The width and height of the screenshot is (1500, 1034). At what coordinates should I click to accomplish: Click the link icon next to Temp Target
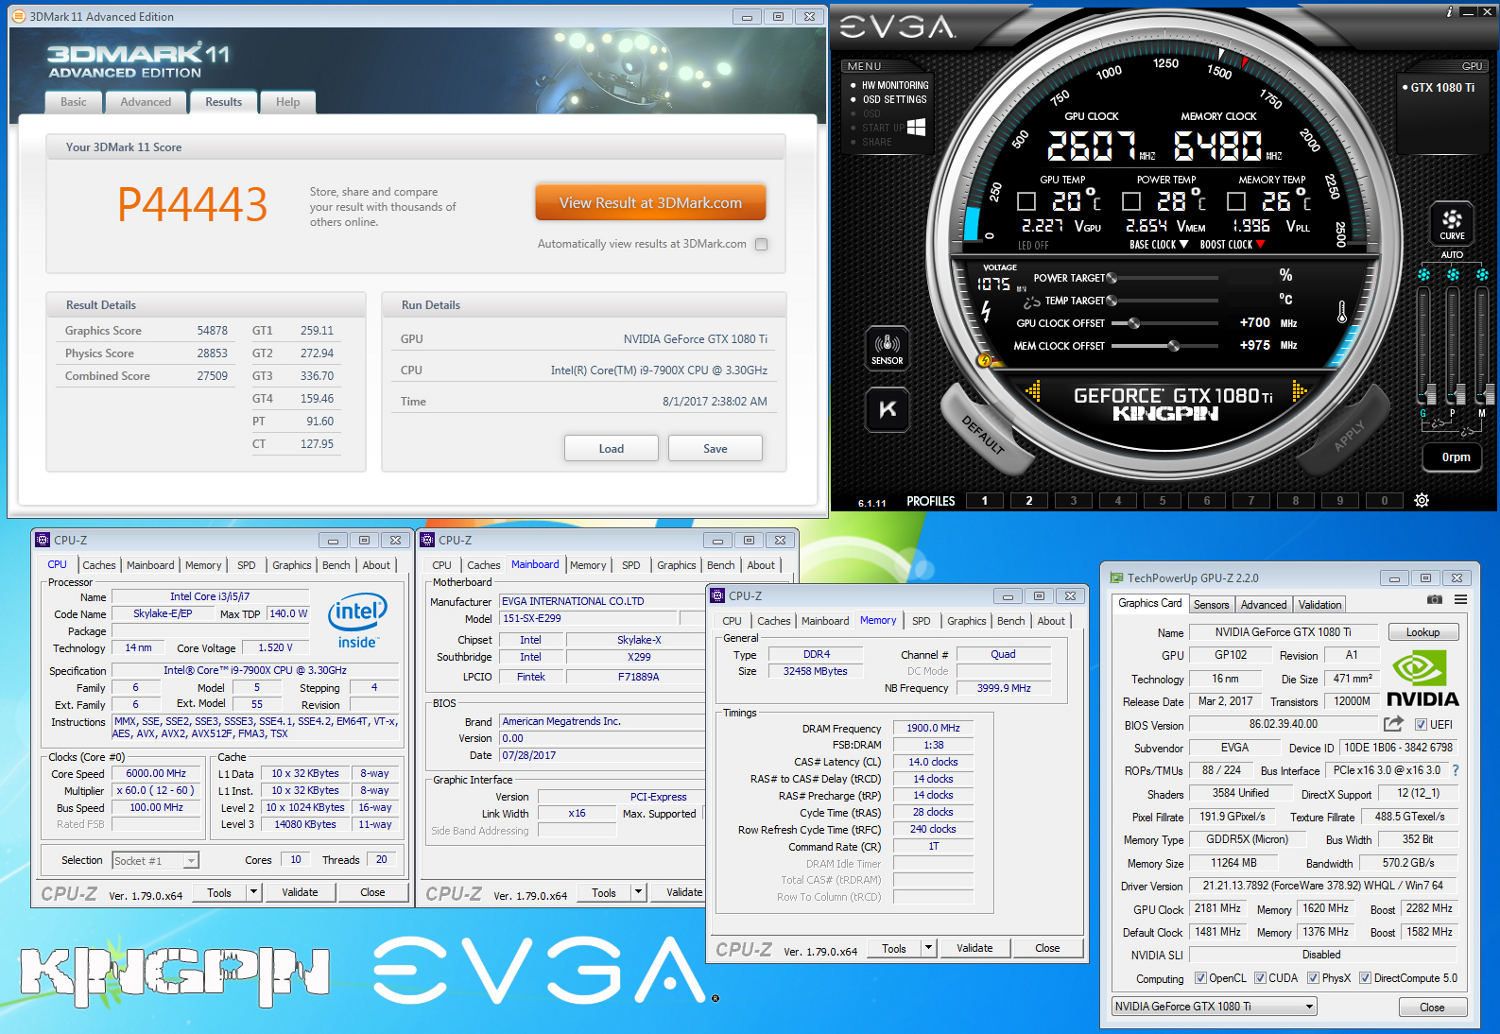(1032, 301)
